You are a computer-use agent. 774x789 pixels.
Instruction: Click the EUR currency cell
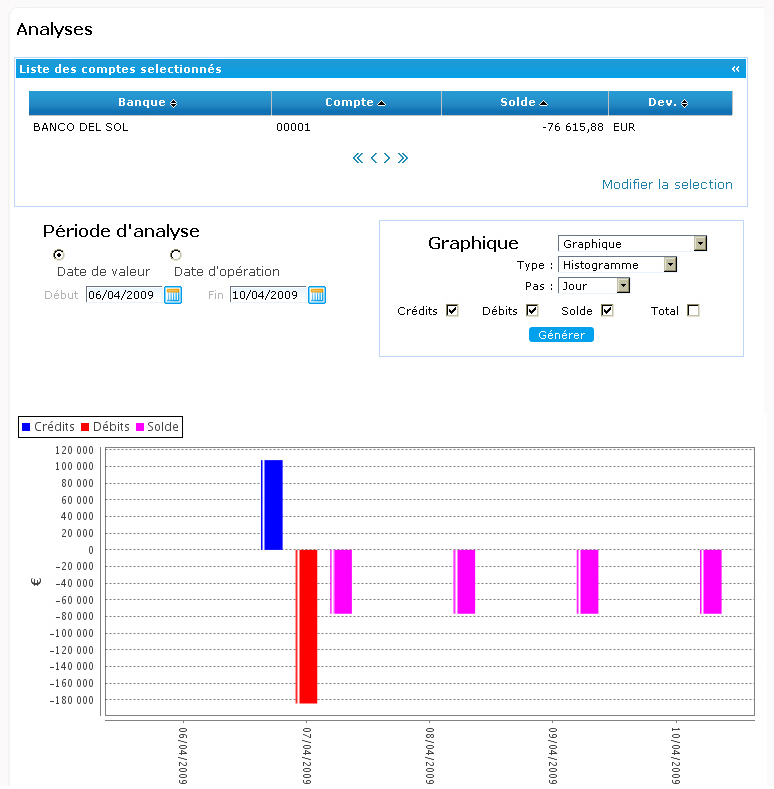624,127
